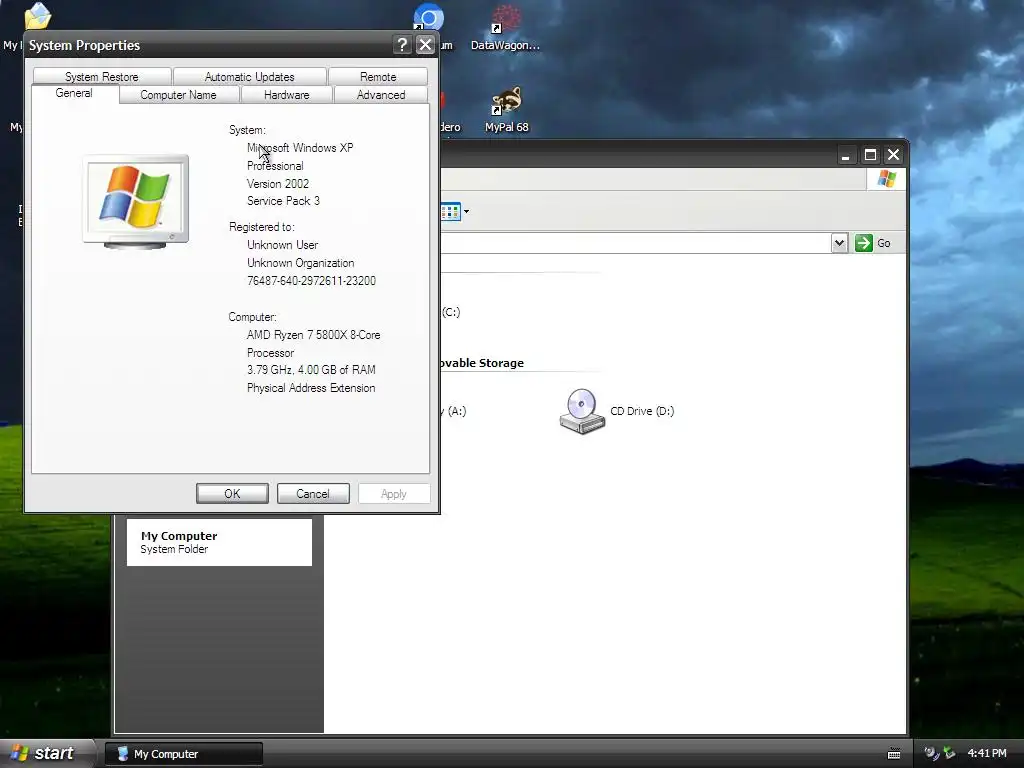Click the "Unknown Organization" line
Image resolution: width=1024 pixels, height=768 pixels.
pos(300,263)
